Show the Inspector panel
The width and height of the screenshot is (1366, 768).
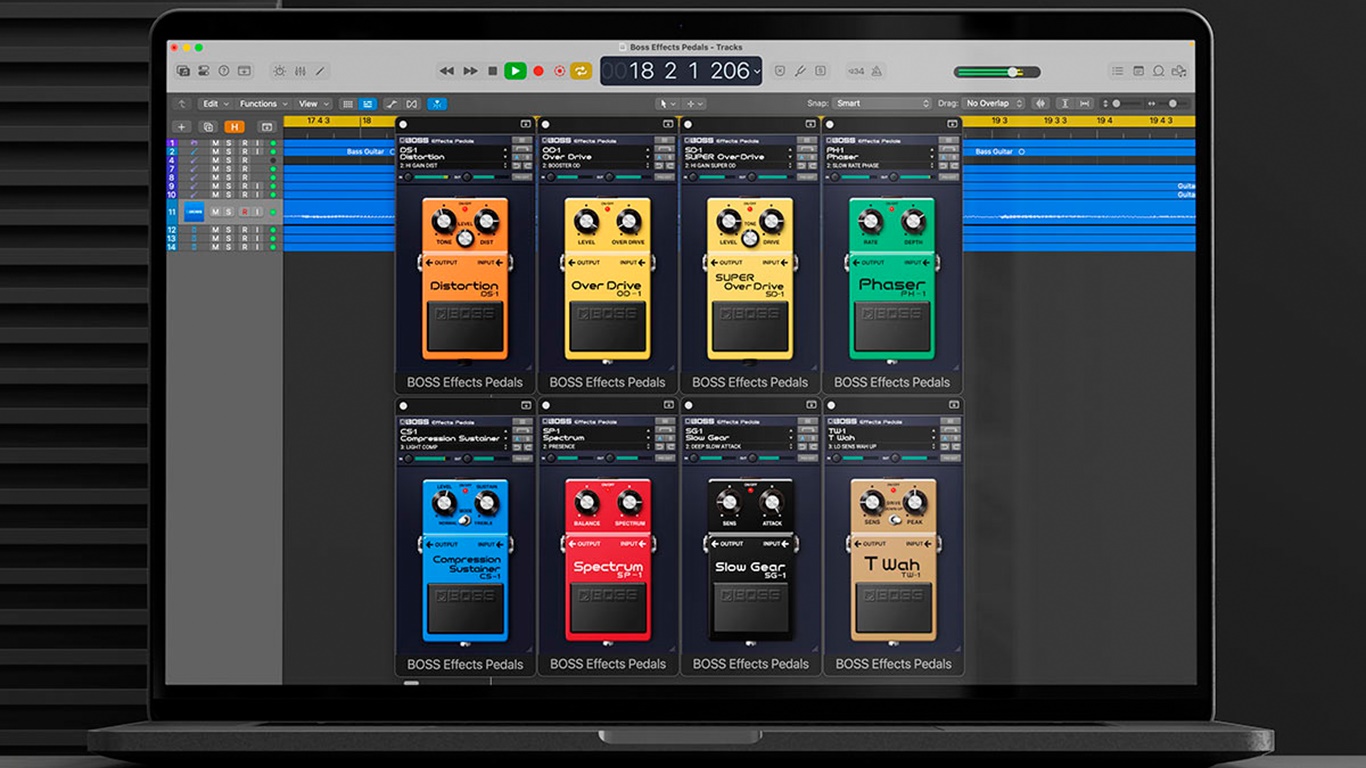click(204, 71)
